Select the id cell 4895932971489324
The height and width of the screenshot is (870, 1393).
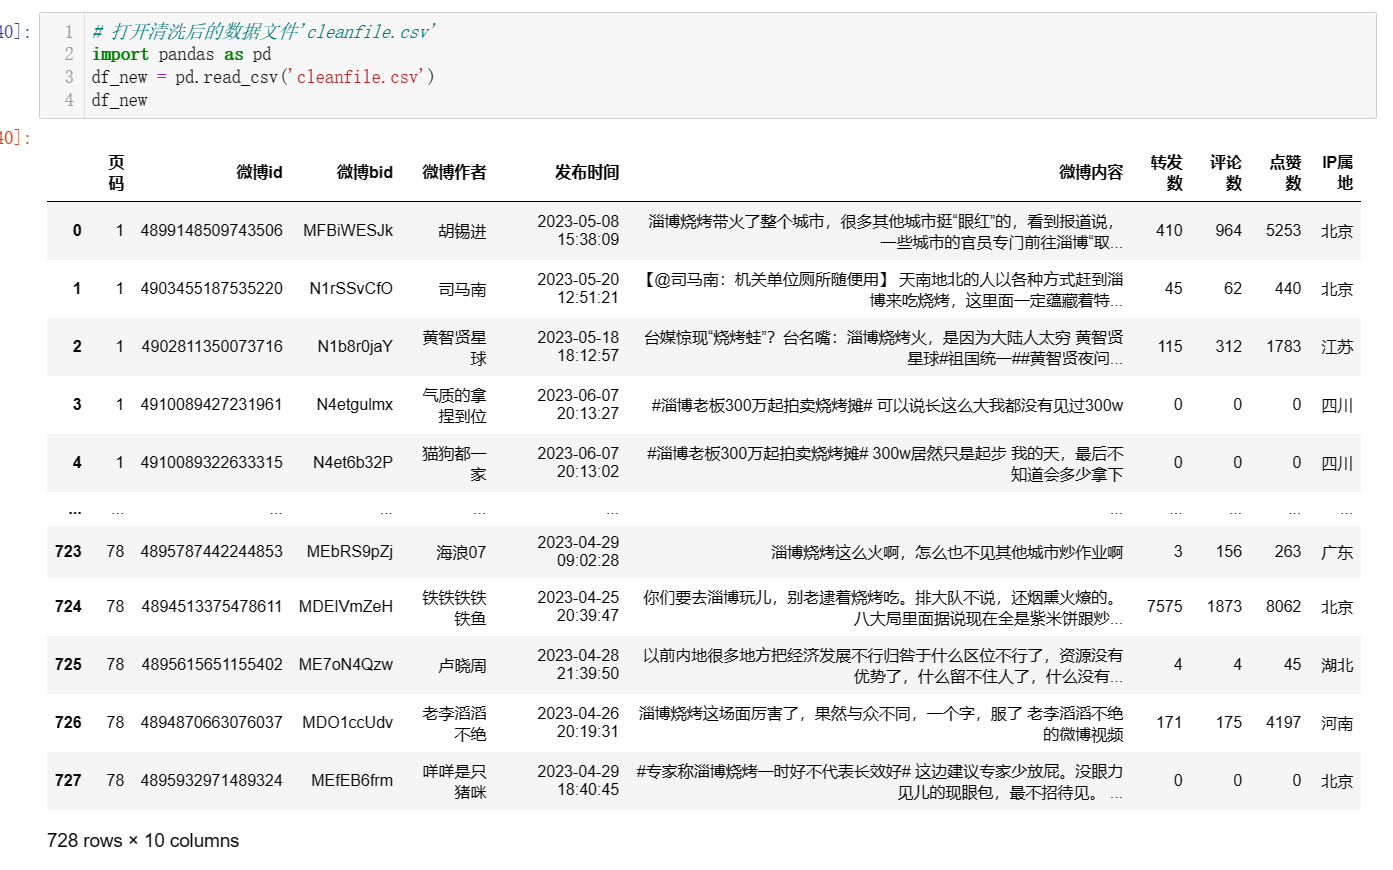click(211, 780)
